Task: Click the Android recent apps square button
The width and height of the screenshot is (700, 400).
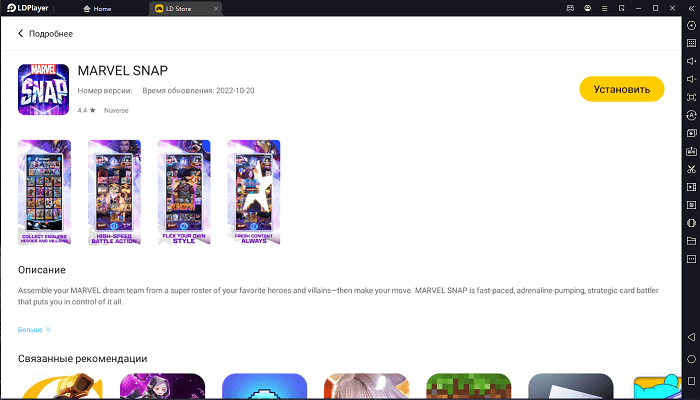Action: tap(691, 381)
